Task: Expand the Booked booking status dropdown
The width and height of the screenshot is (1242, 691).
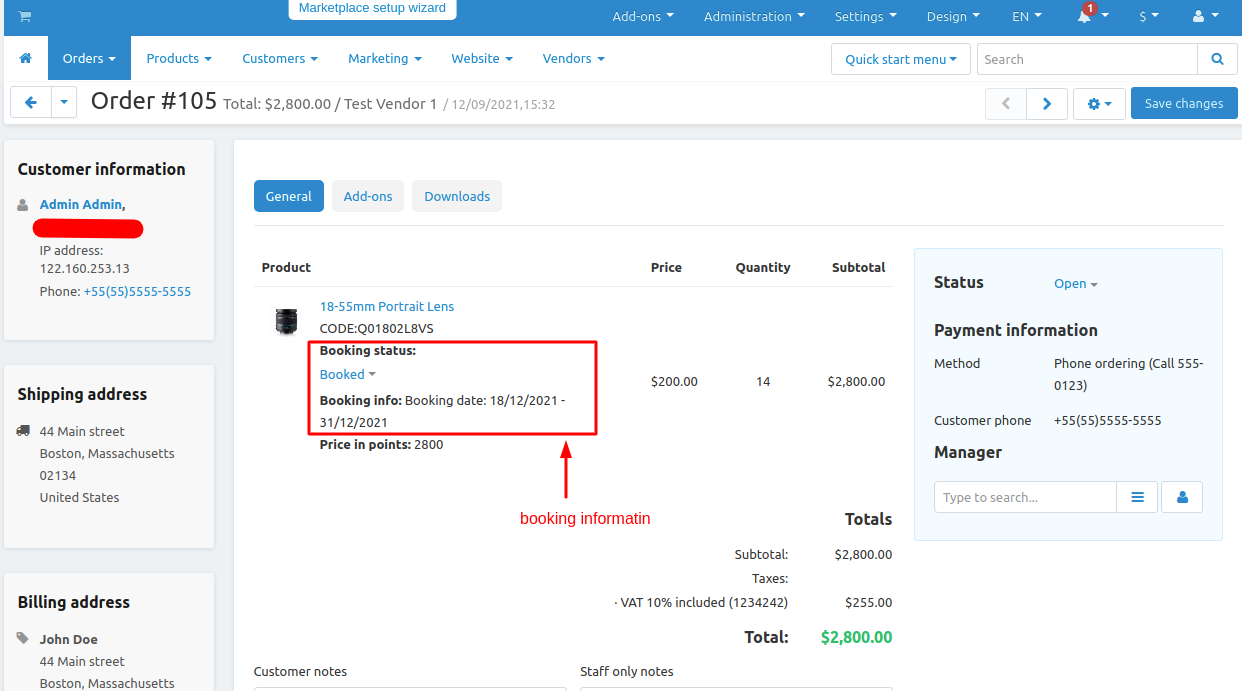Action: click(x=348, y=374)
